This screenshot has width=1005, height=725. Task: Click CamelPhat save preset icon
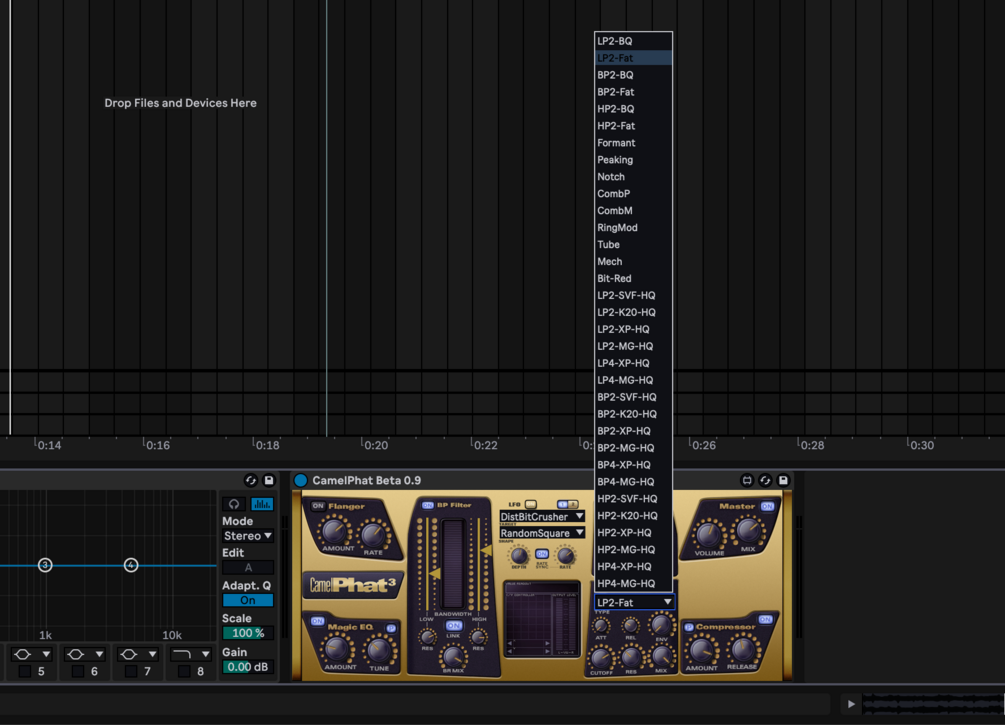pos(783,480)
